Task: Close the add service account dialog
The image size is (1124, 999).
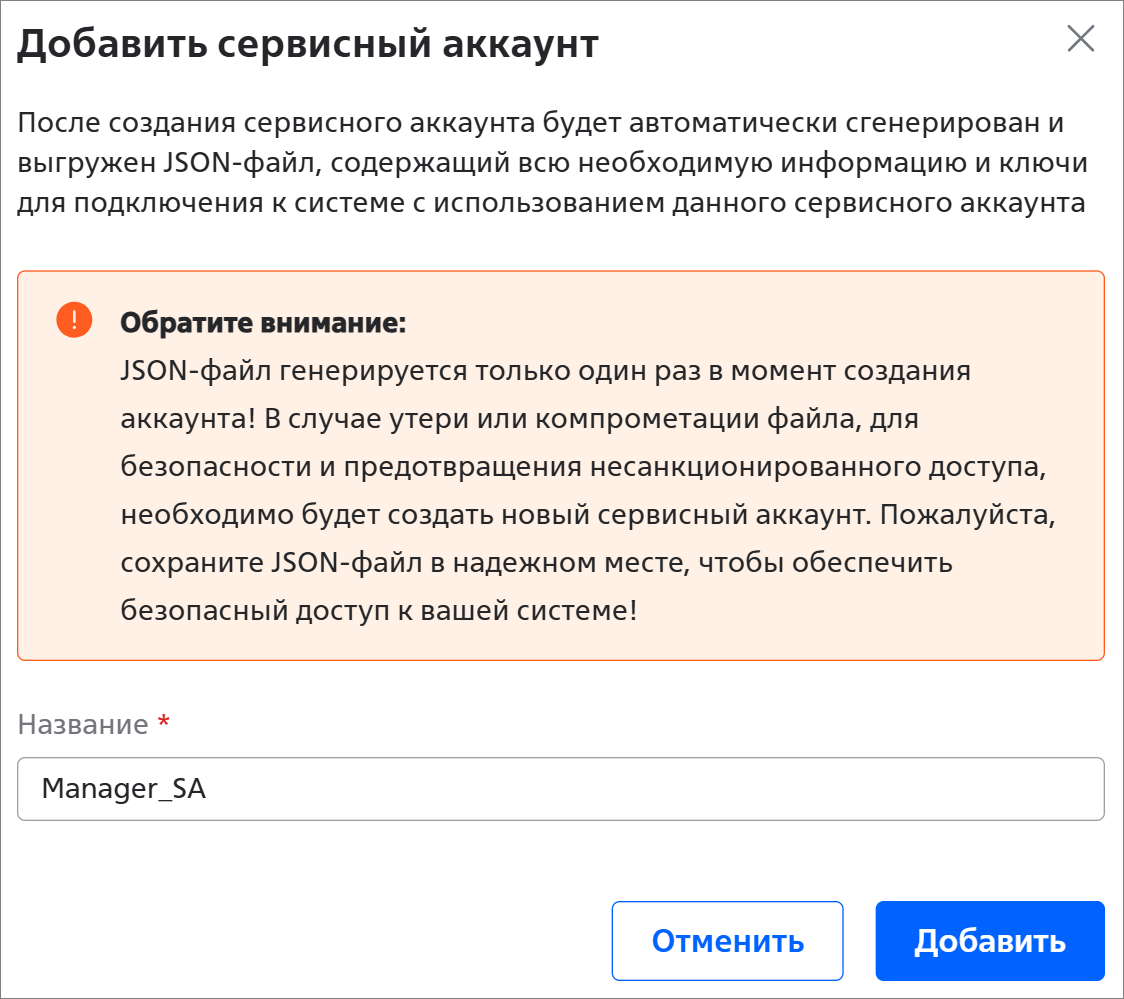Action: point(1080,39)
